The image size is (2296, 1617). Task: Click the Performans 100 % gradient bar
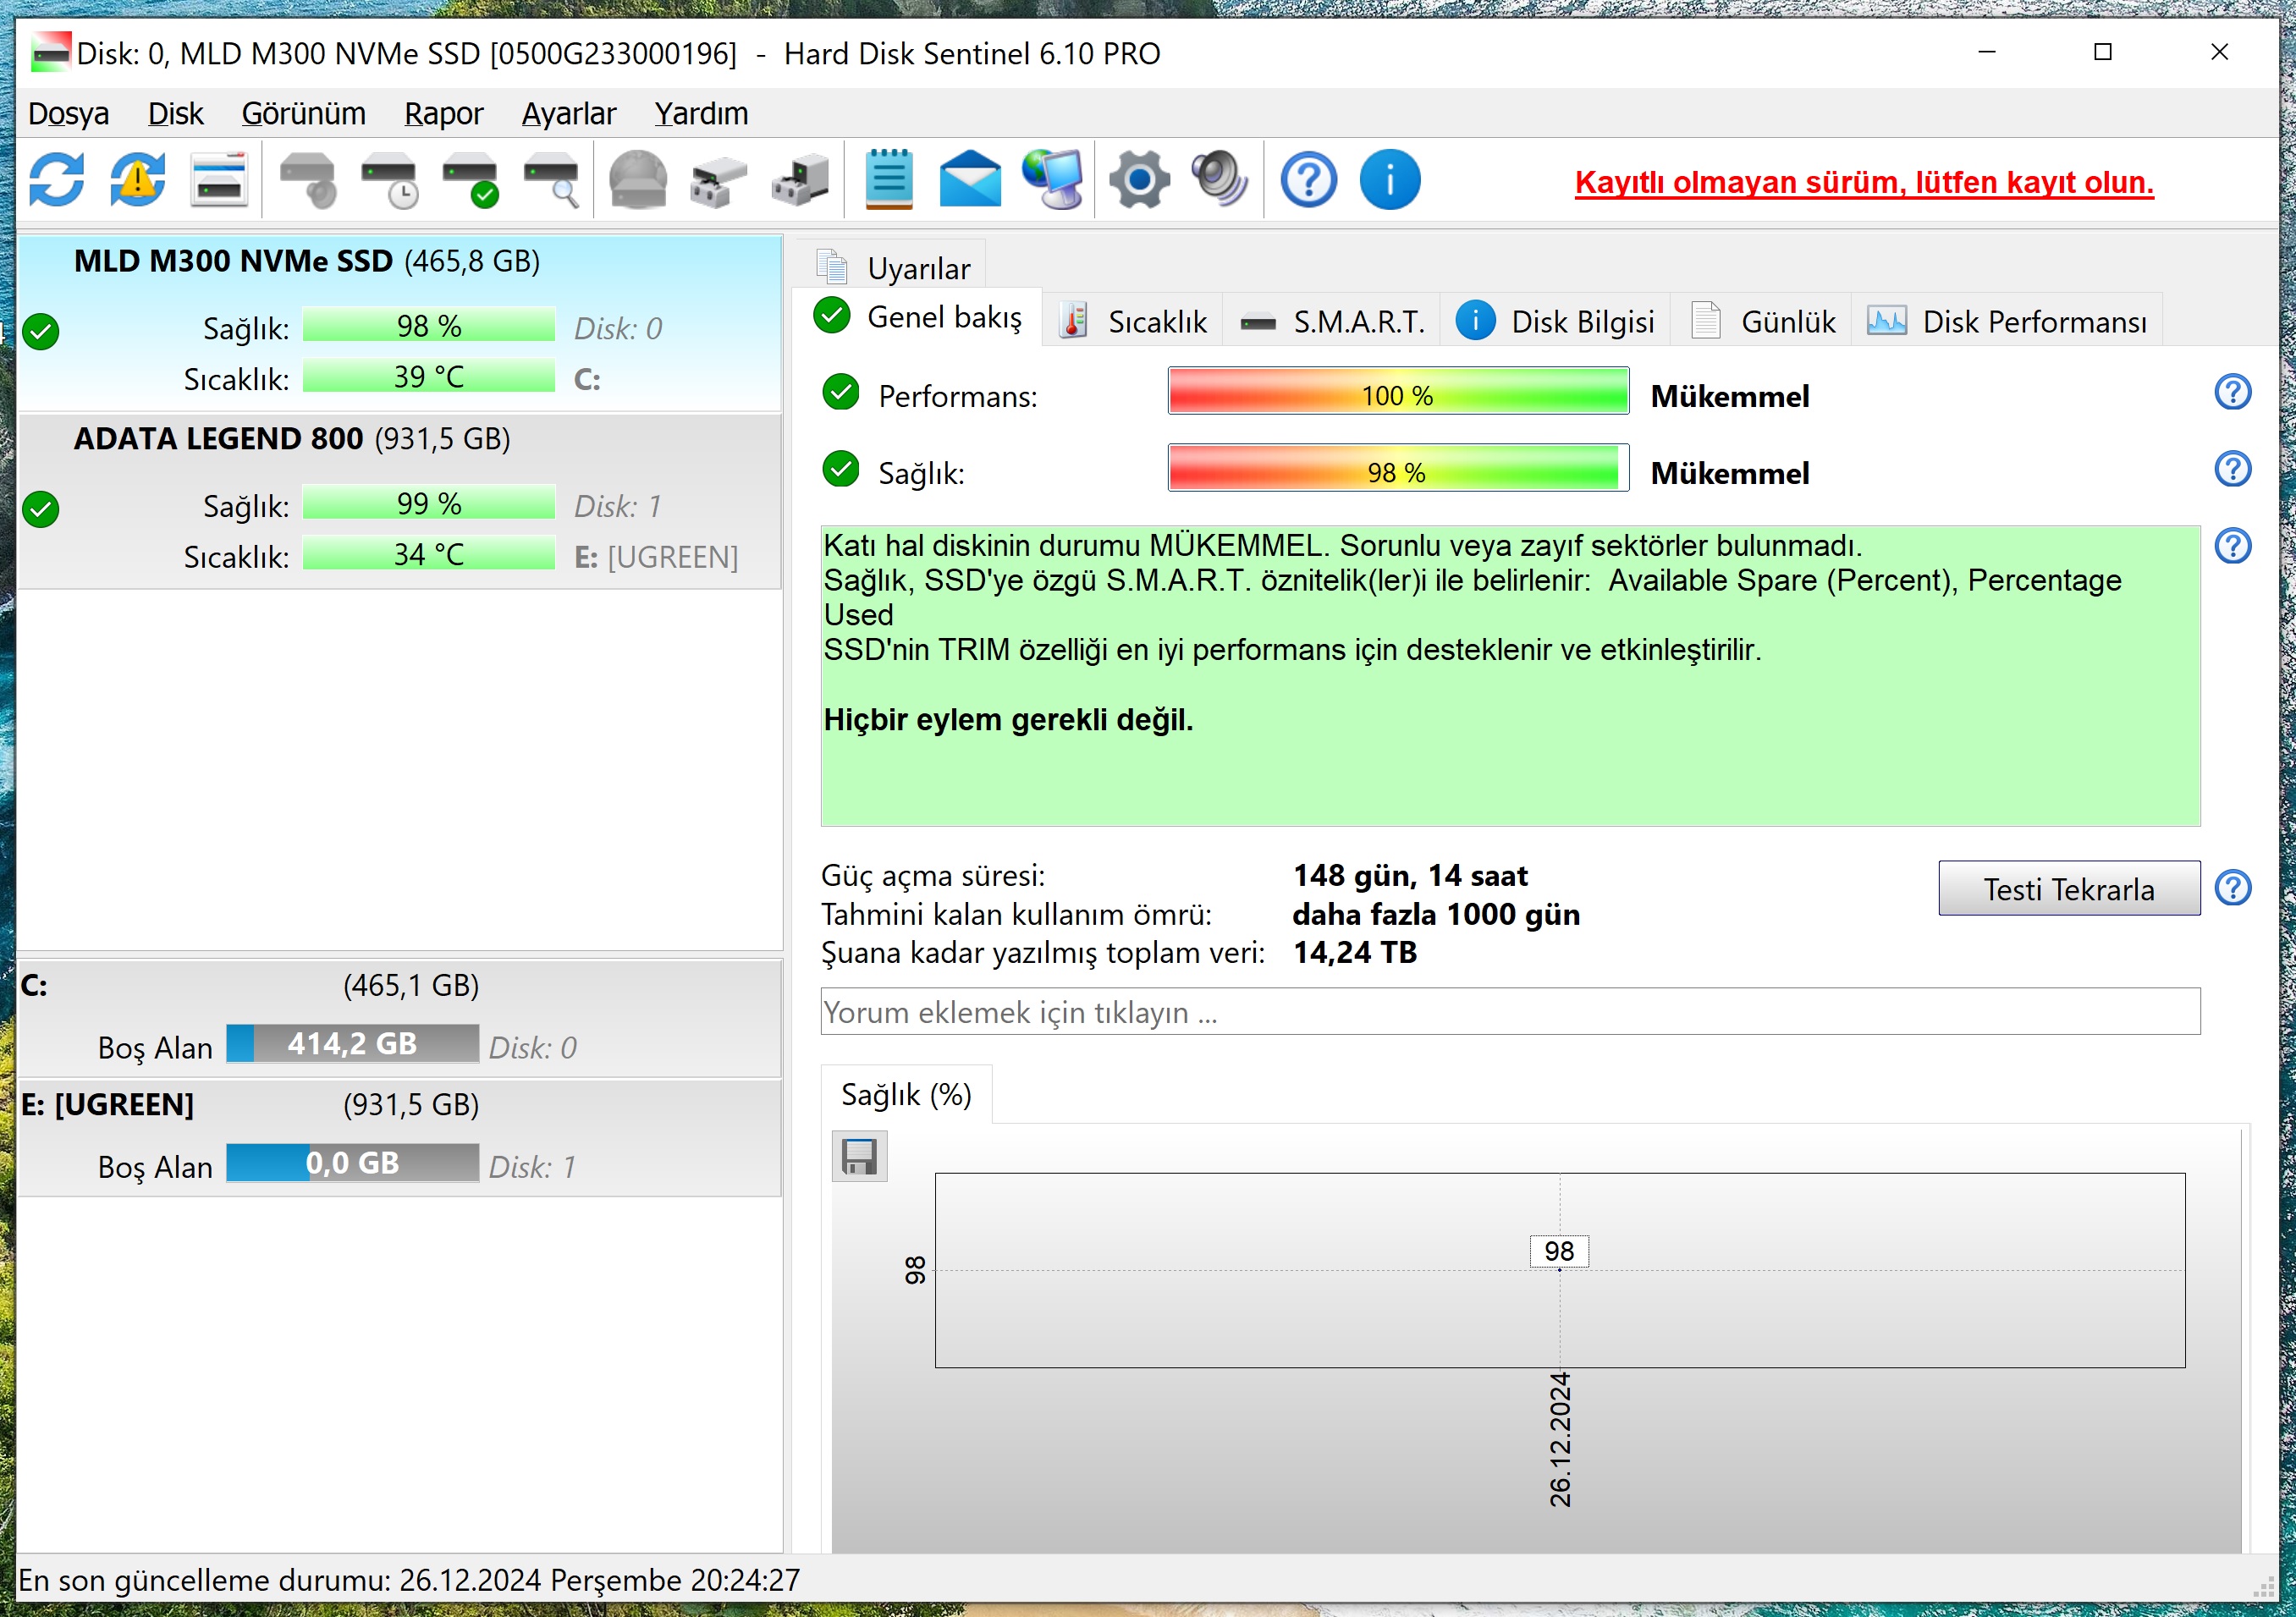tap(1398, 392)
